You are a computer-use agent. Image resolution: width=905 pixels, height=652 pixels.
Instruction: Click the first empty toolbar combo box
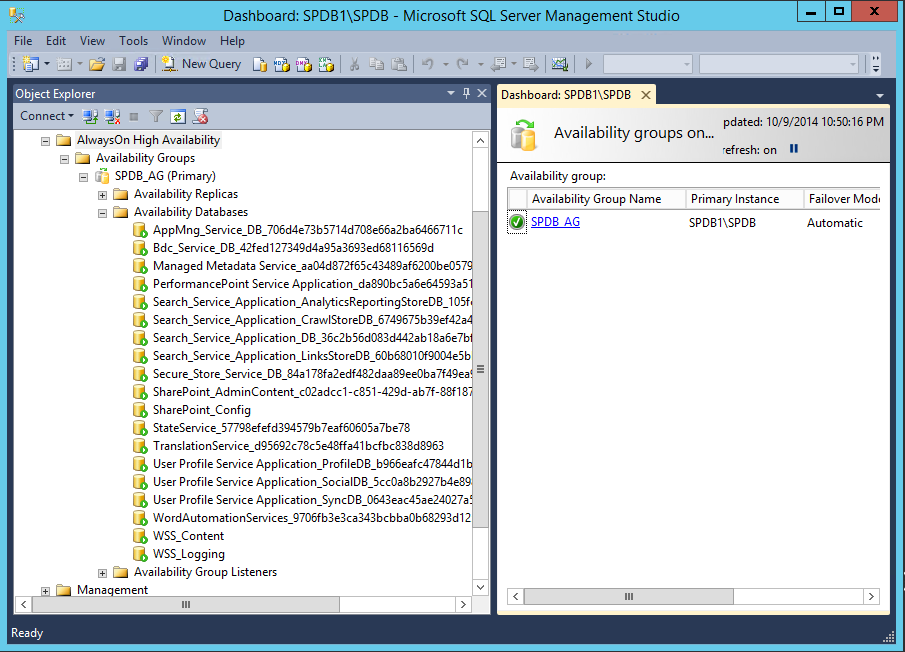648,64
